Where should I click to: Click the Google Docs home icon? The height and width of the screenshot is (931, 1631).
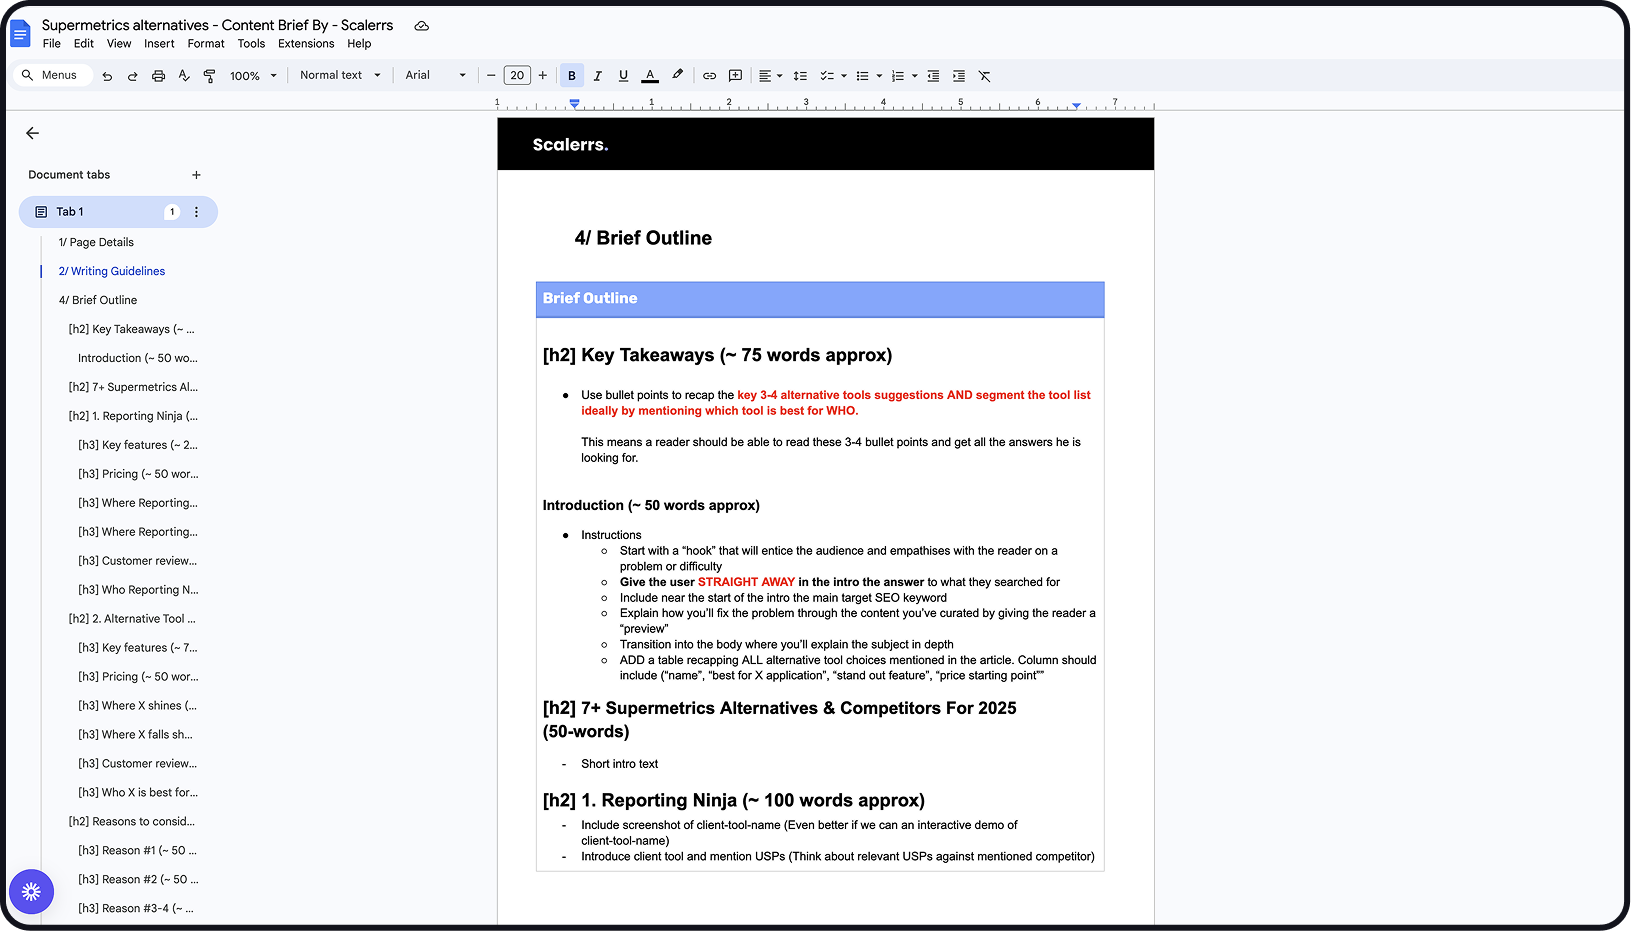[x=20, y=34]
